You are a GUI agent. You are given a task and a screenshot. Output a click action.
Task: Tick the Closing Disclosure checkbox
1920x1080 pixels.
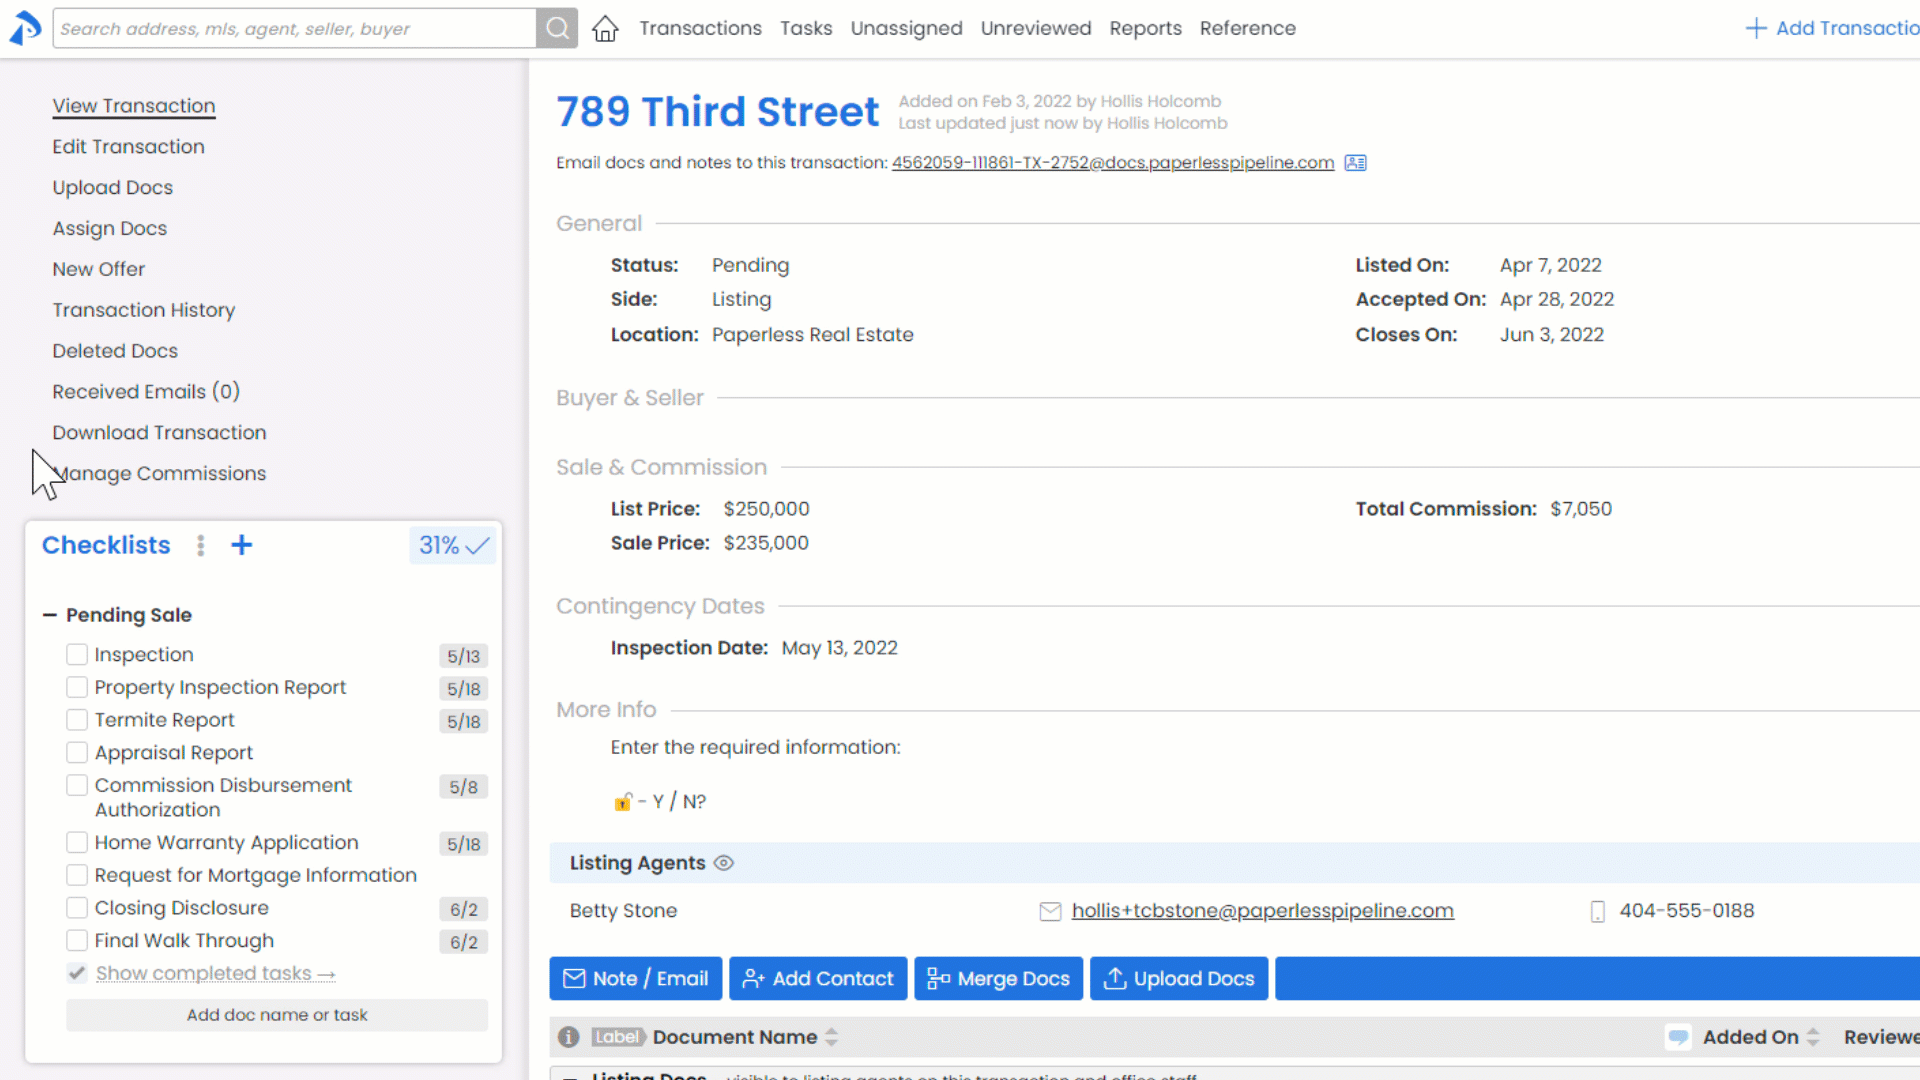[x=77, y=908]
